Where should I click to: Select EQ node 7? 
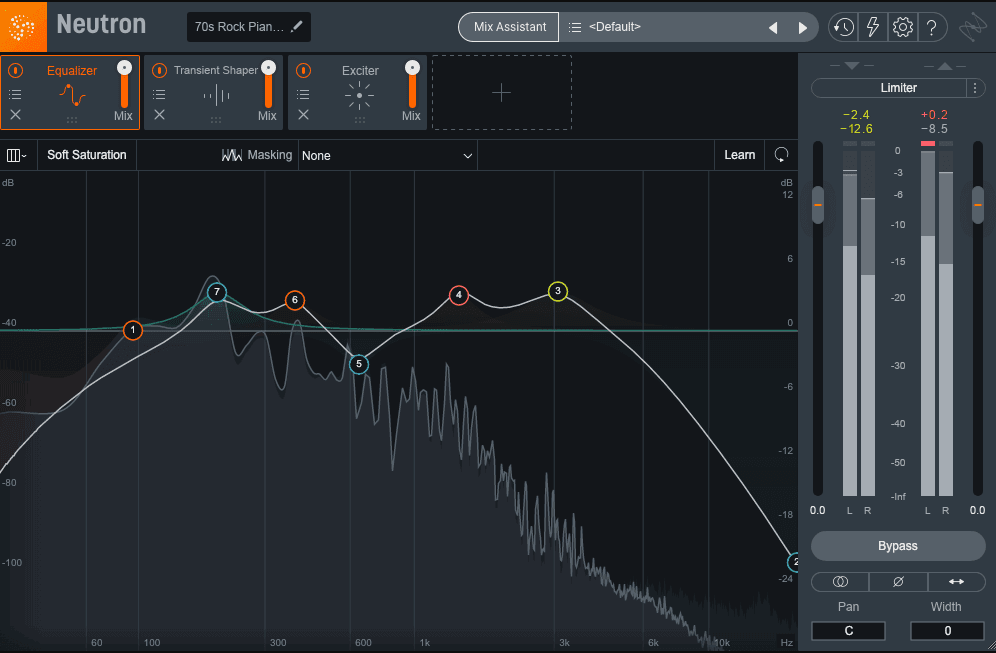pyautogui.click(x=217, y=292)
